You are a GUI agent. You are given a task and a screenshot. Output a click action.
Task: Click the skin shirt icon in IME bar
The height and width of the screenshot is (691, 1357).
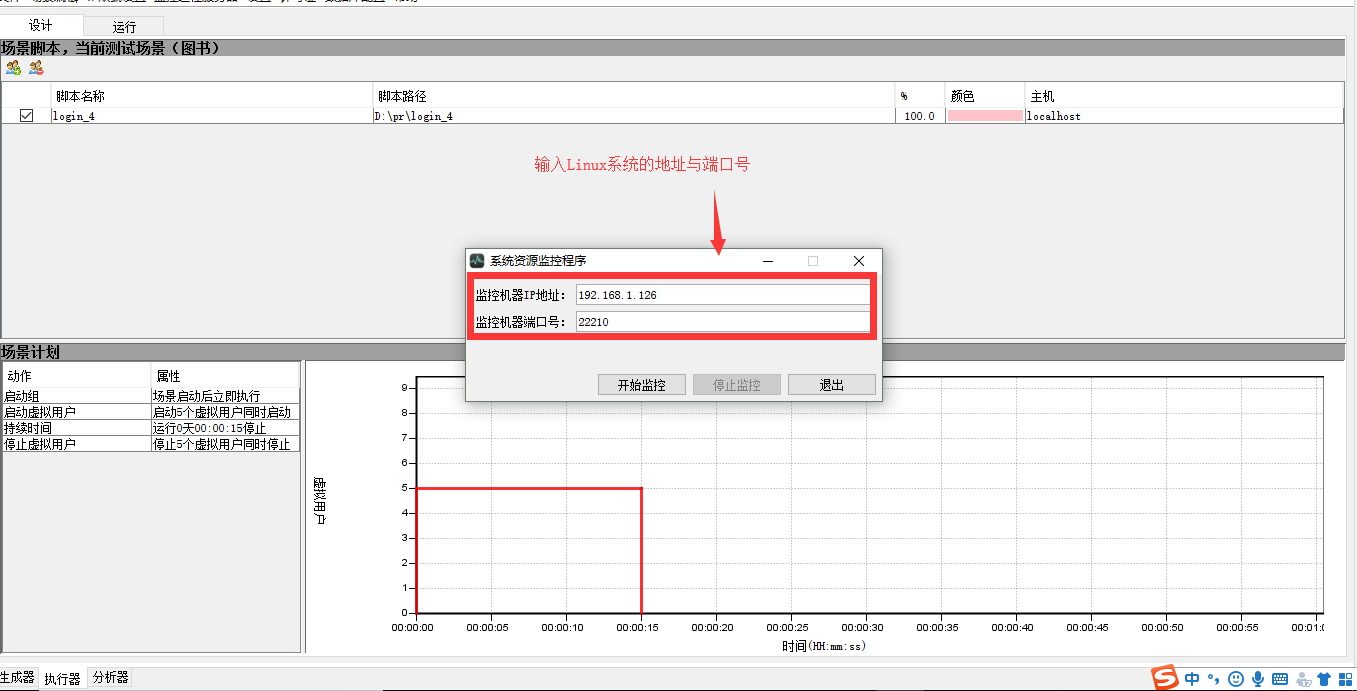[x=1324, y=679]
